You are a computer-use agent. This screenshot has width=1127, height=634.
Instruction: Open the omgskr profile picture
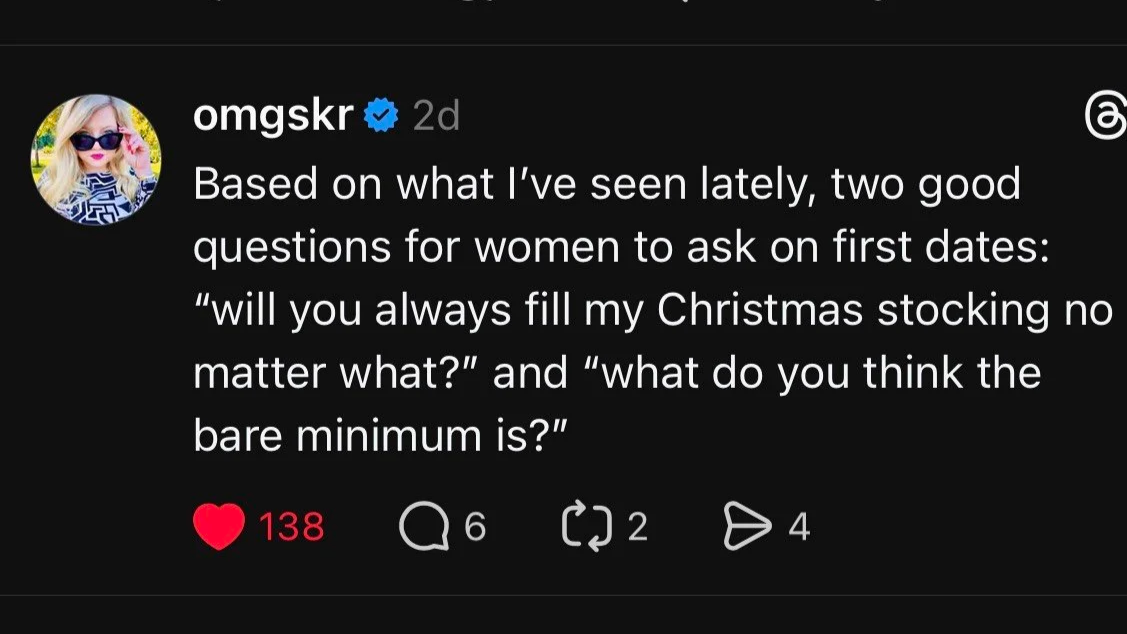[96, 160]
